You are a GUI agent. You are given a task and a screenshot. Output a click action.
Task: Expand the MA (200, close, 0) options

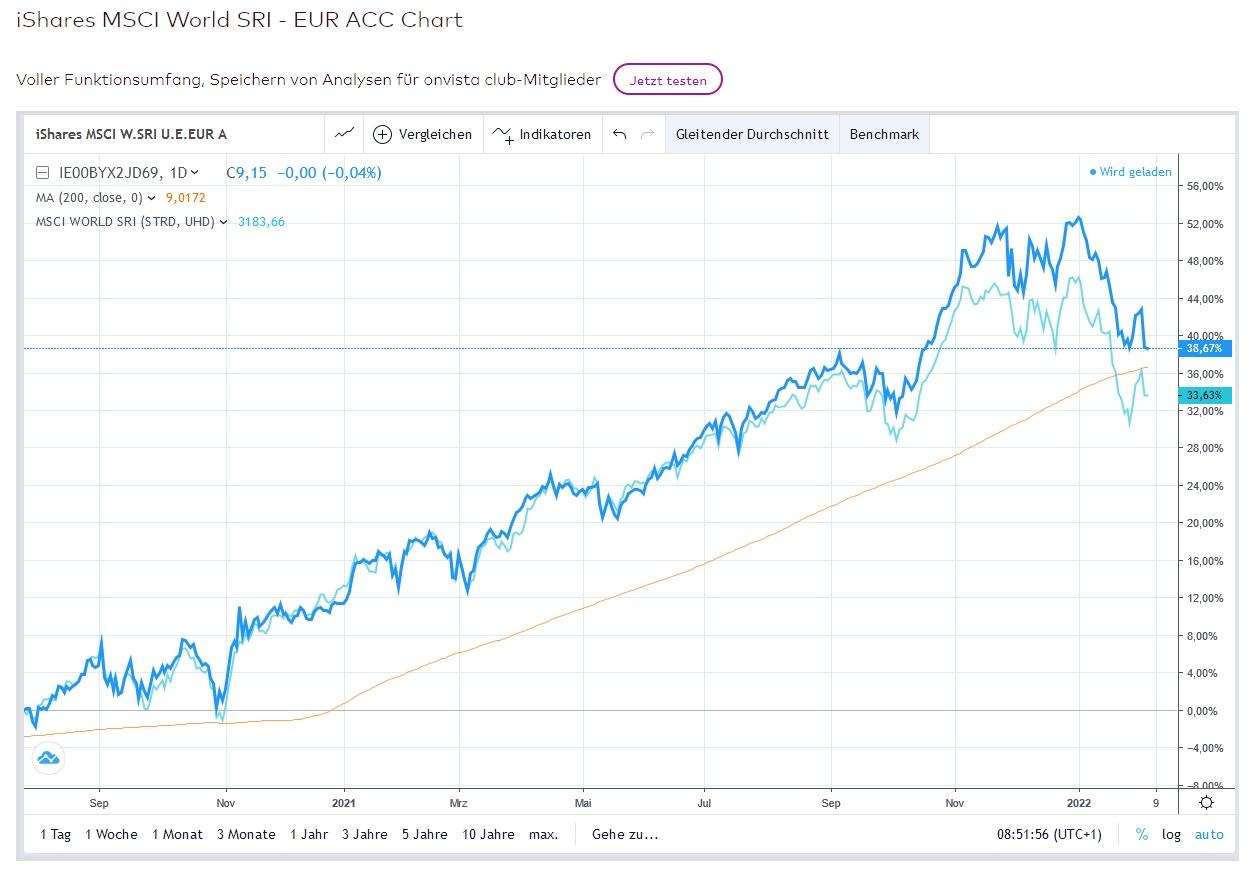pos(151,198)
